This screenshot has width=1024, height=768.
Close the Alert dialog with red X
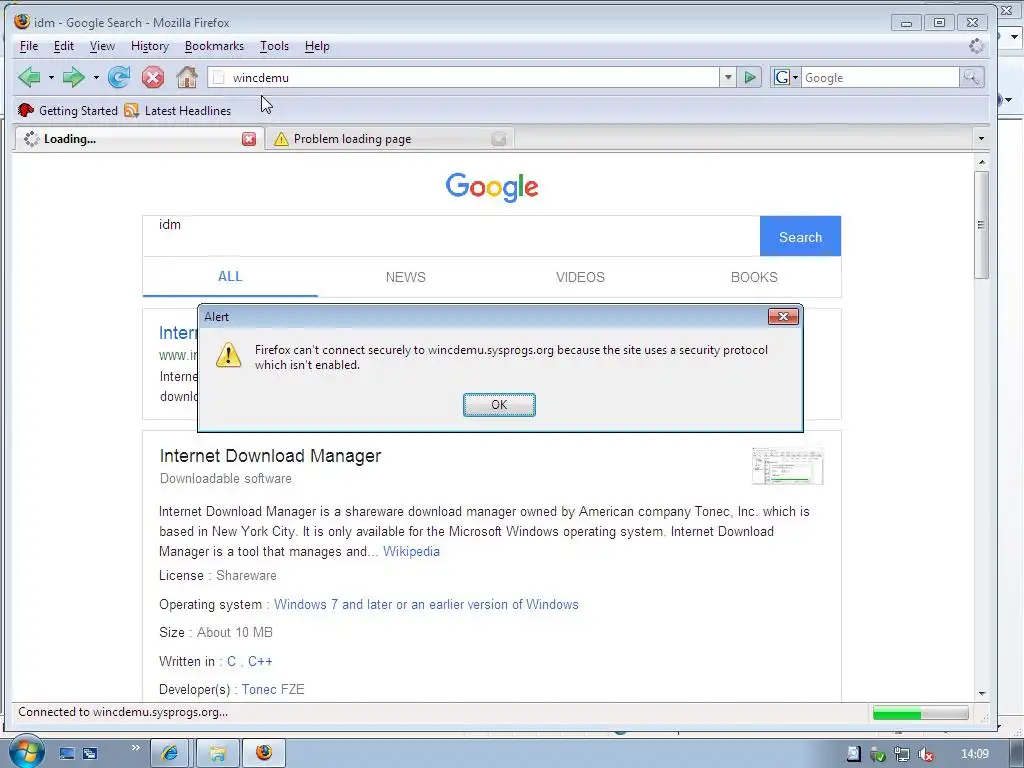pos(783,317)
